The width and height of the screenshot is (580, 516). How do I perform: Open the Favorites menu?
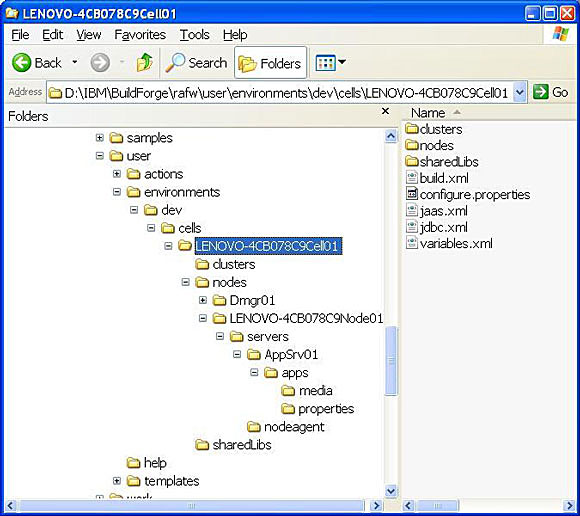[140, 35]
